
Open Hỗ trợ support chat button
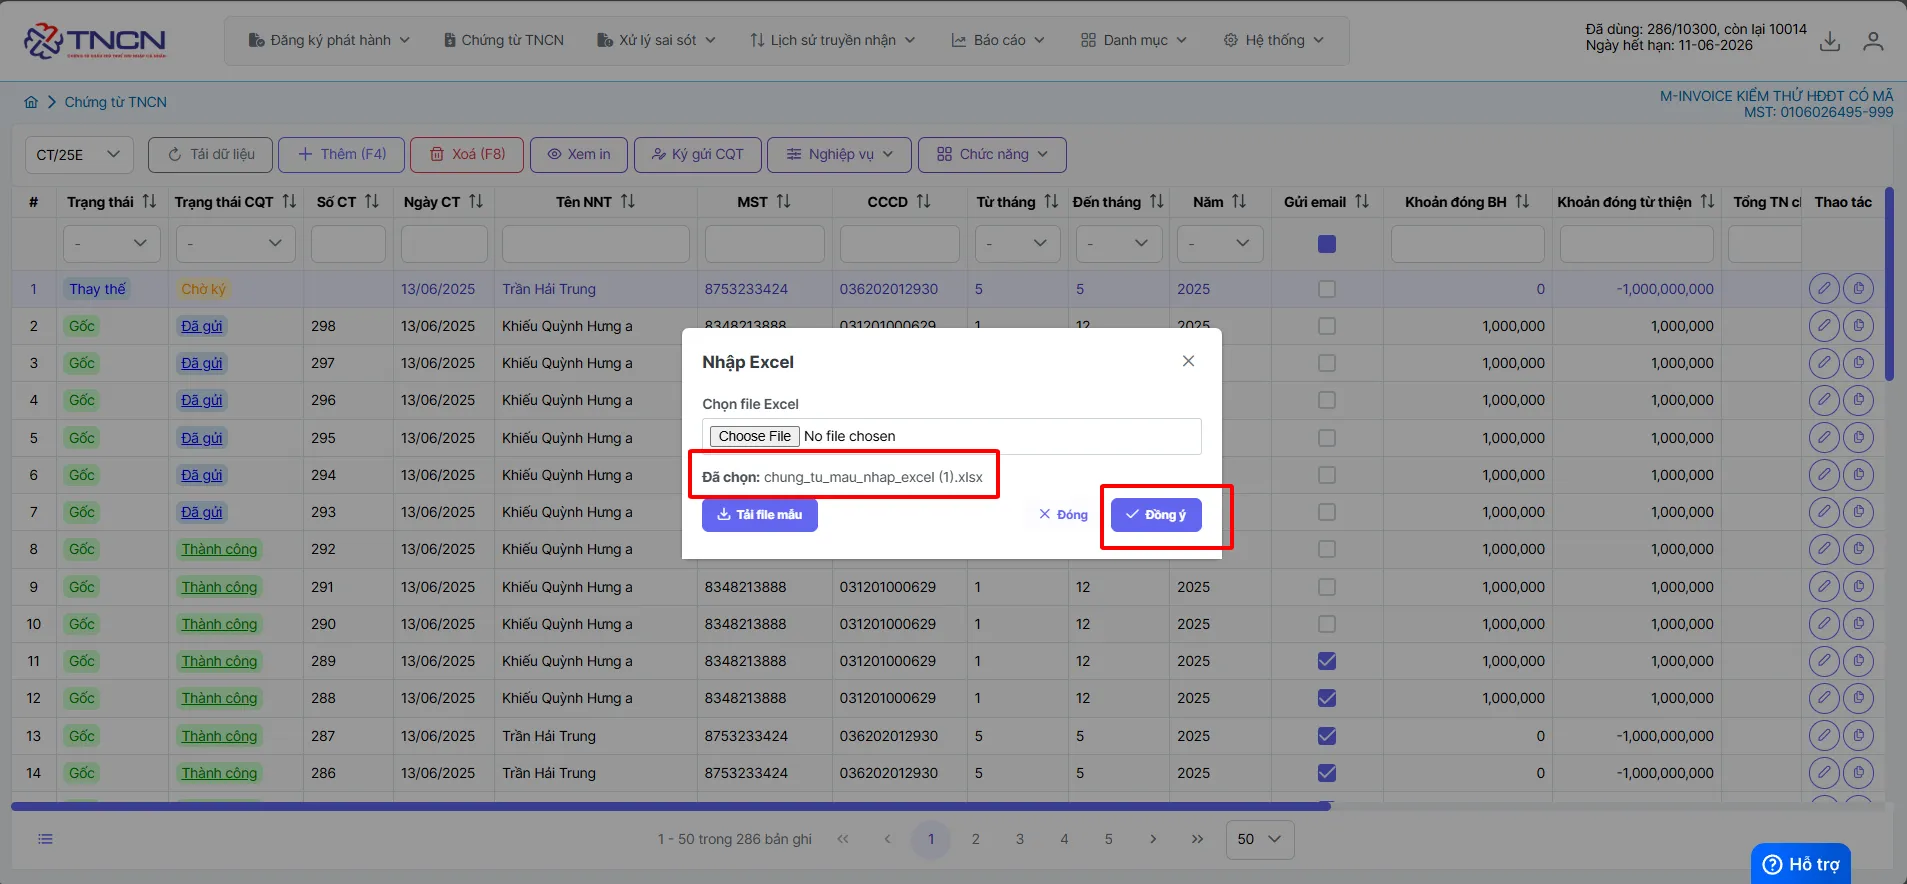(1801, 864)
